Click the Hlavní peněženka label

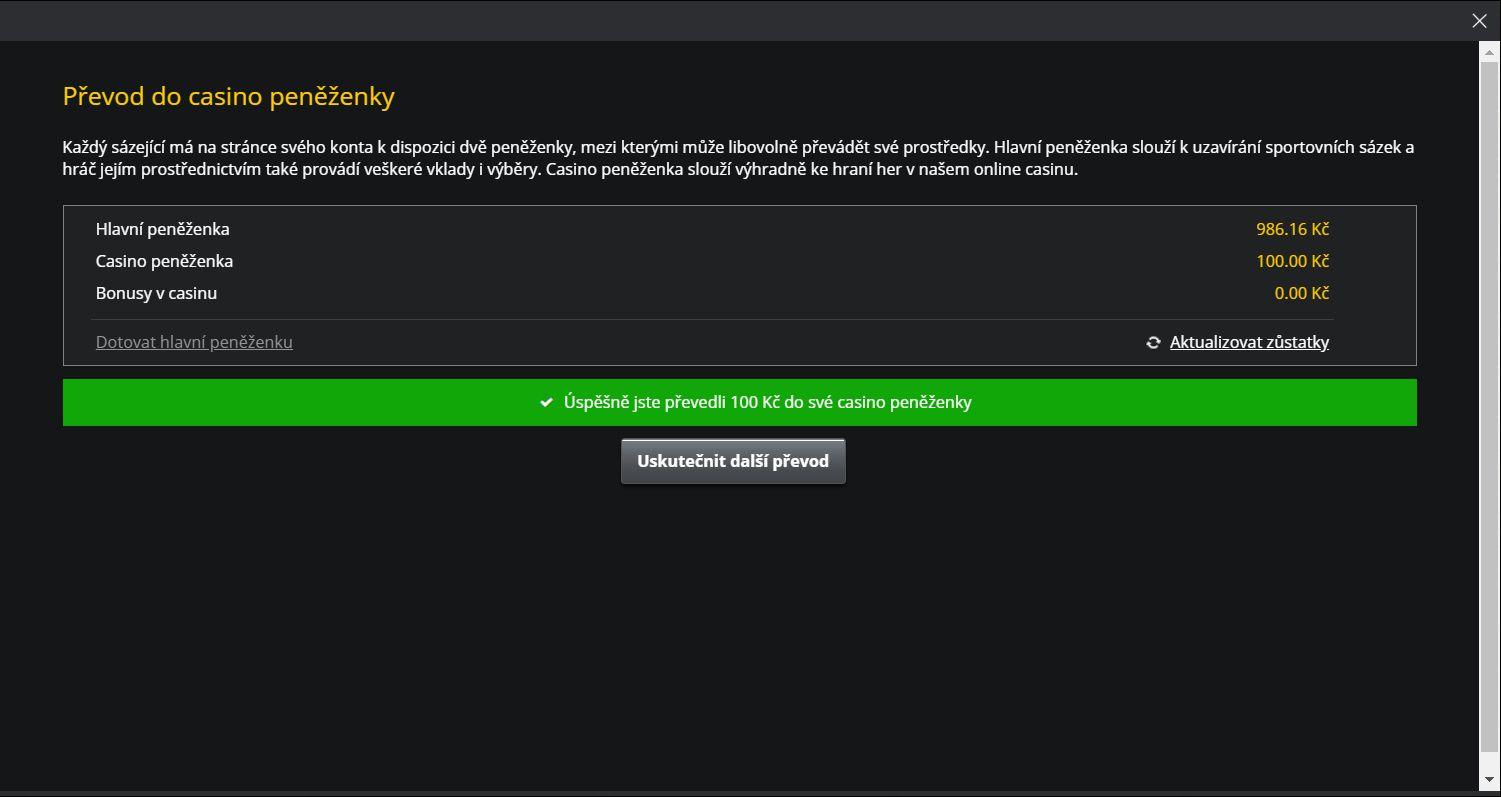coord(163,229)
